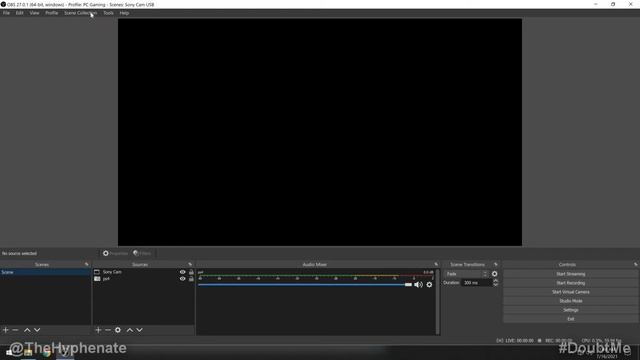
Task: Open ps4 audio settings gear in mixer
Action: (429, 284)
